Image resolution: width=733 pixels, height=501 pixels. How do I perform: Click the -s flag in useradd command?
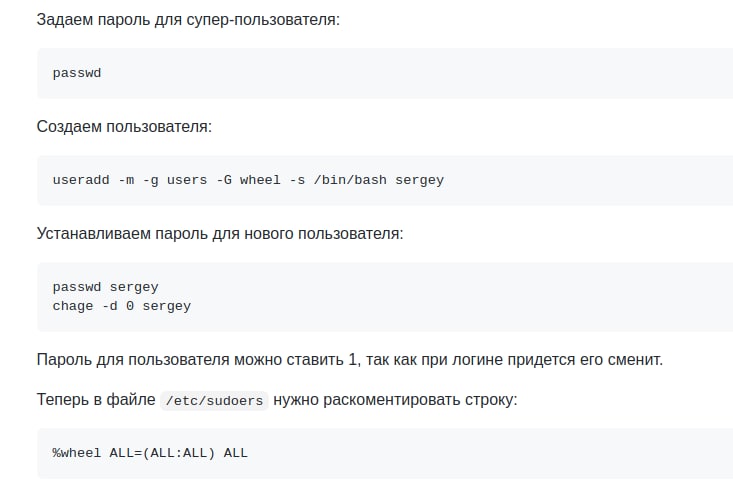(297, 180)
